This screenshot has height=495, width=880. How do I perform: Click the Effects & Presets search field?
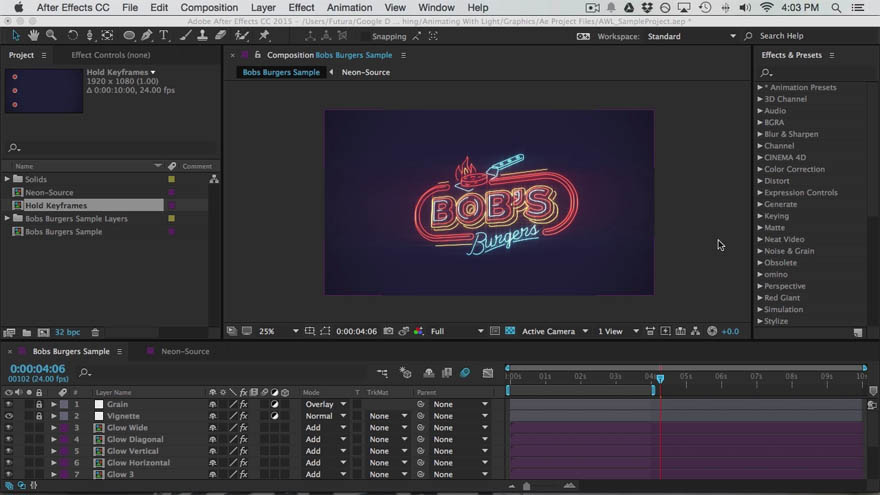click(x=812, y=72)
